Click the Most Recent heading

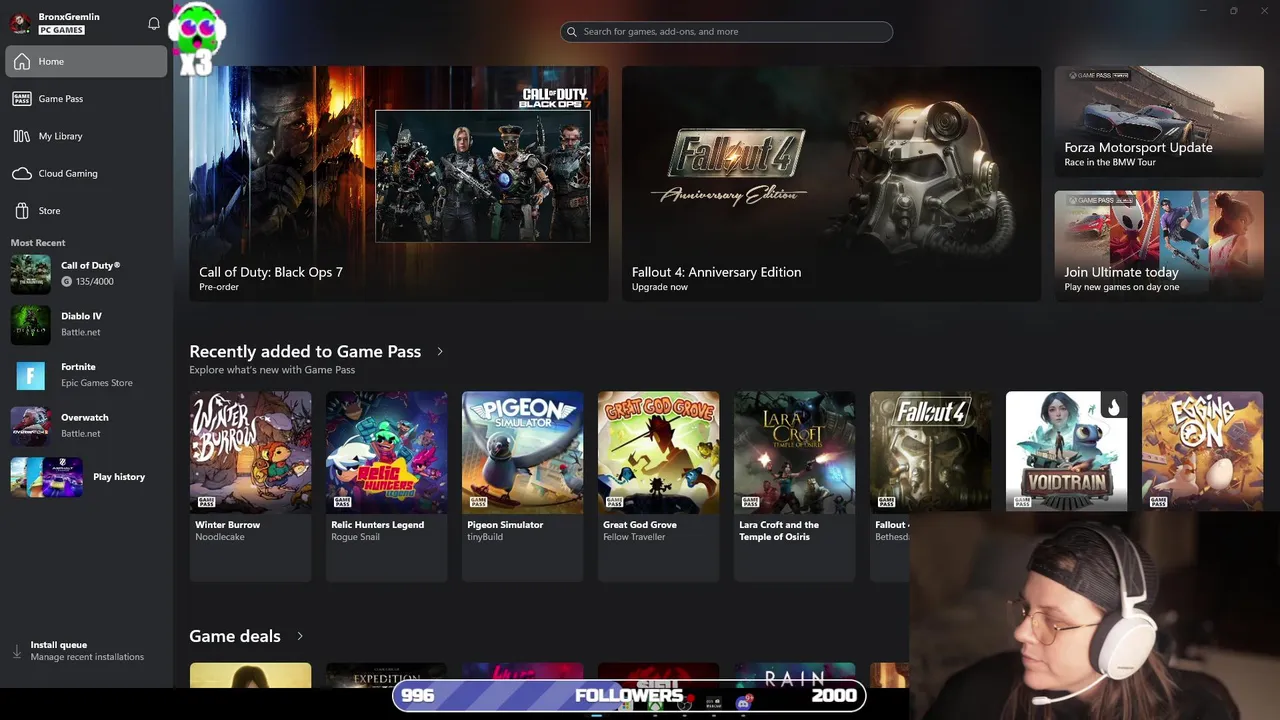(38, 243)
